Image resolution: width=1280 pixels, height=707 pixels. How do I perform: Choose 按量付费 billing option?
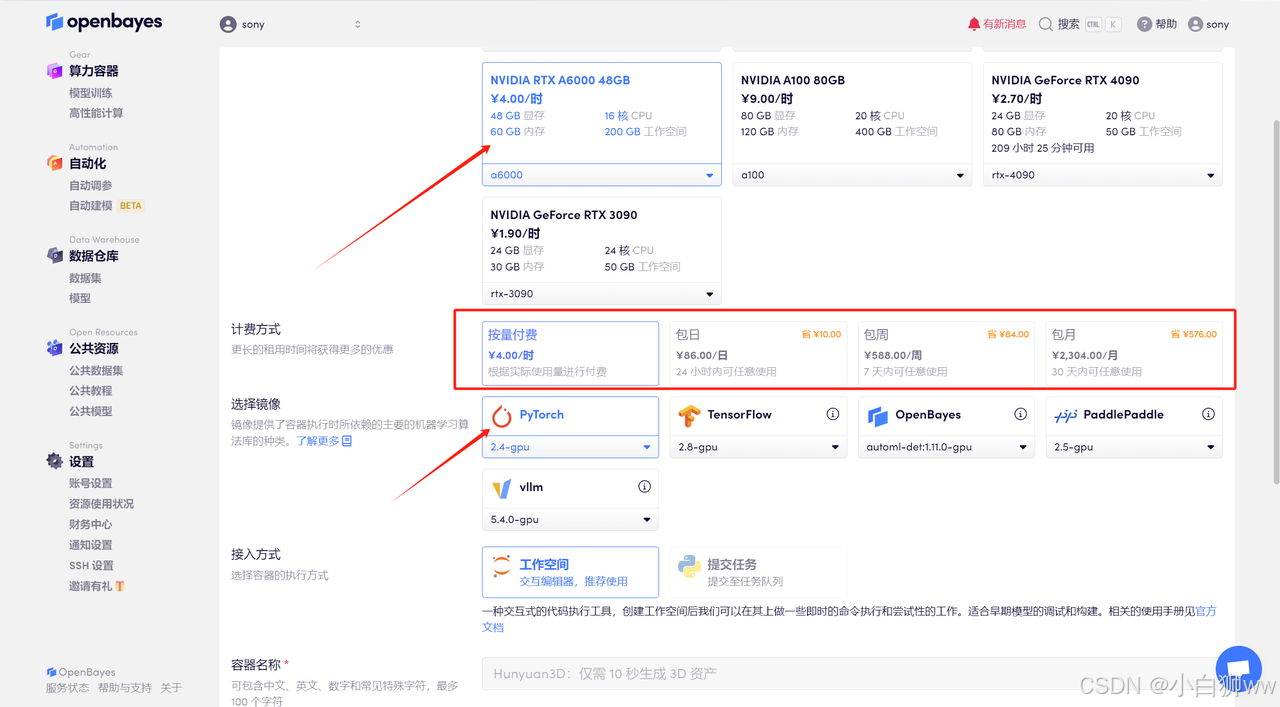tap(570, 353)
